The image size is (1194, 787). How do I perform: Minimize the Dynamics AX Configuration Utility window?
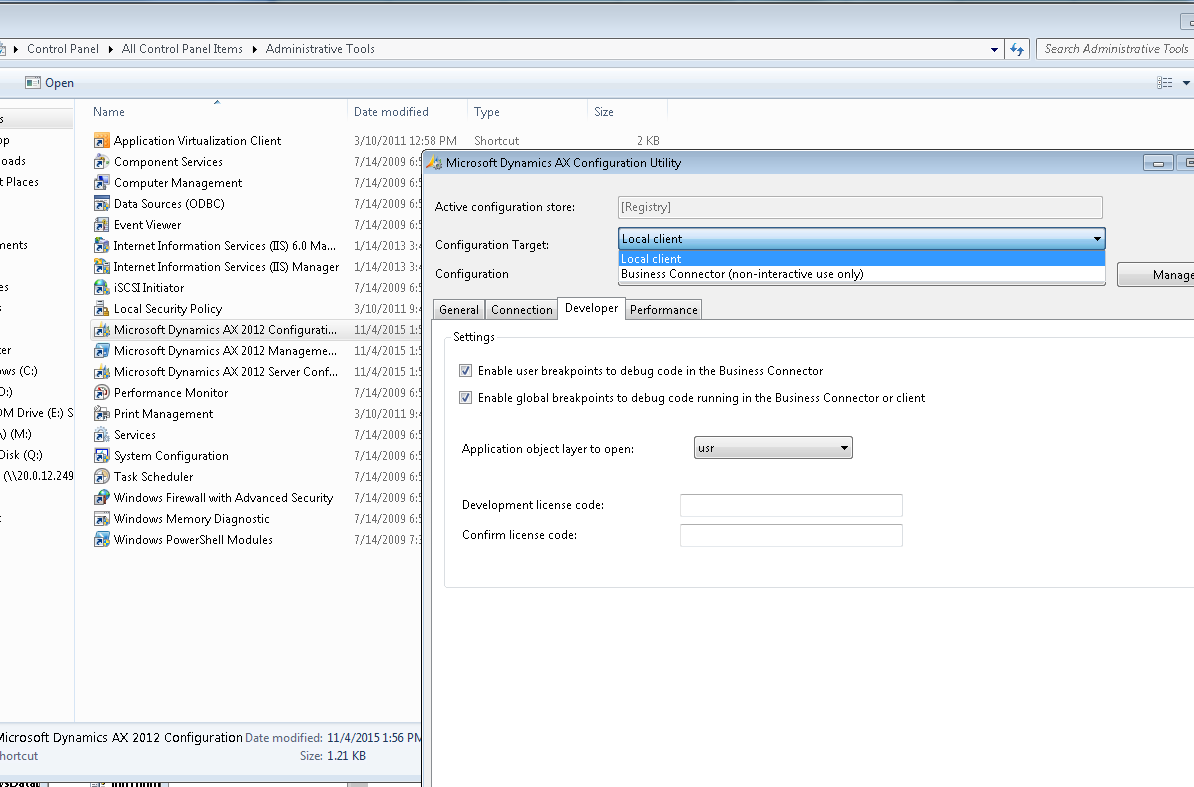(x=1158, y=164)
